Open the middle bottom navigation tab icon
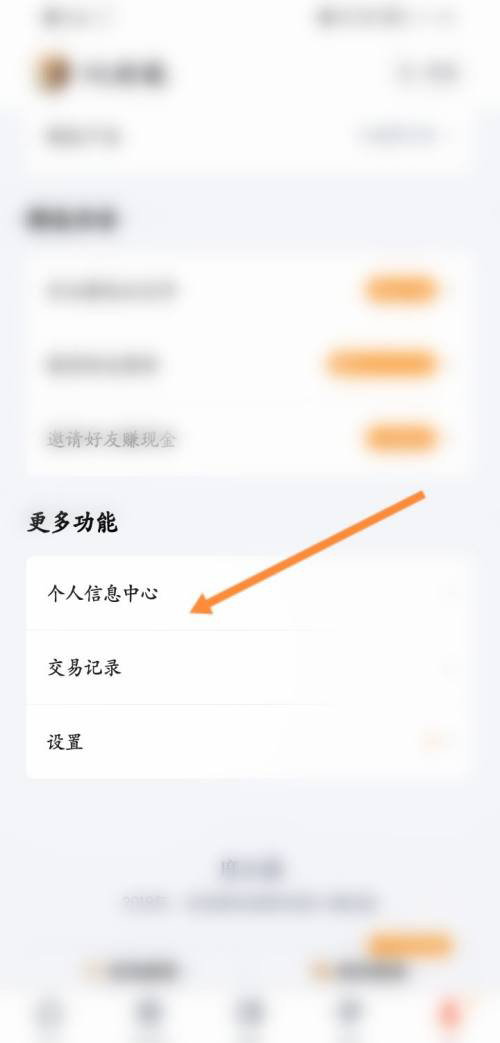Viewport: 500px width, 1043px height. click(250, 1014)
